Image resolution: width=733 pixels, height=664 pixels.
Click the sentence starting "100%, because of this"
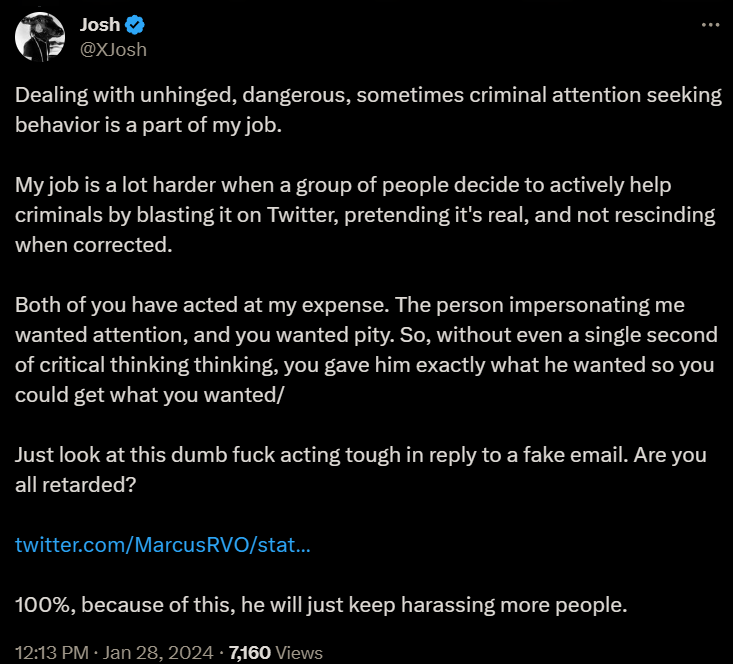(x=322, y=605)
